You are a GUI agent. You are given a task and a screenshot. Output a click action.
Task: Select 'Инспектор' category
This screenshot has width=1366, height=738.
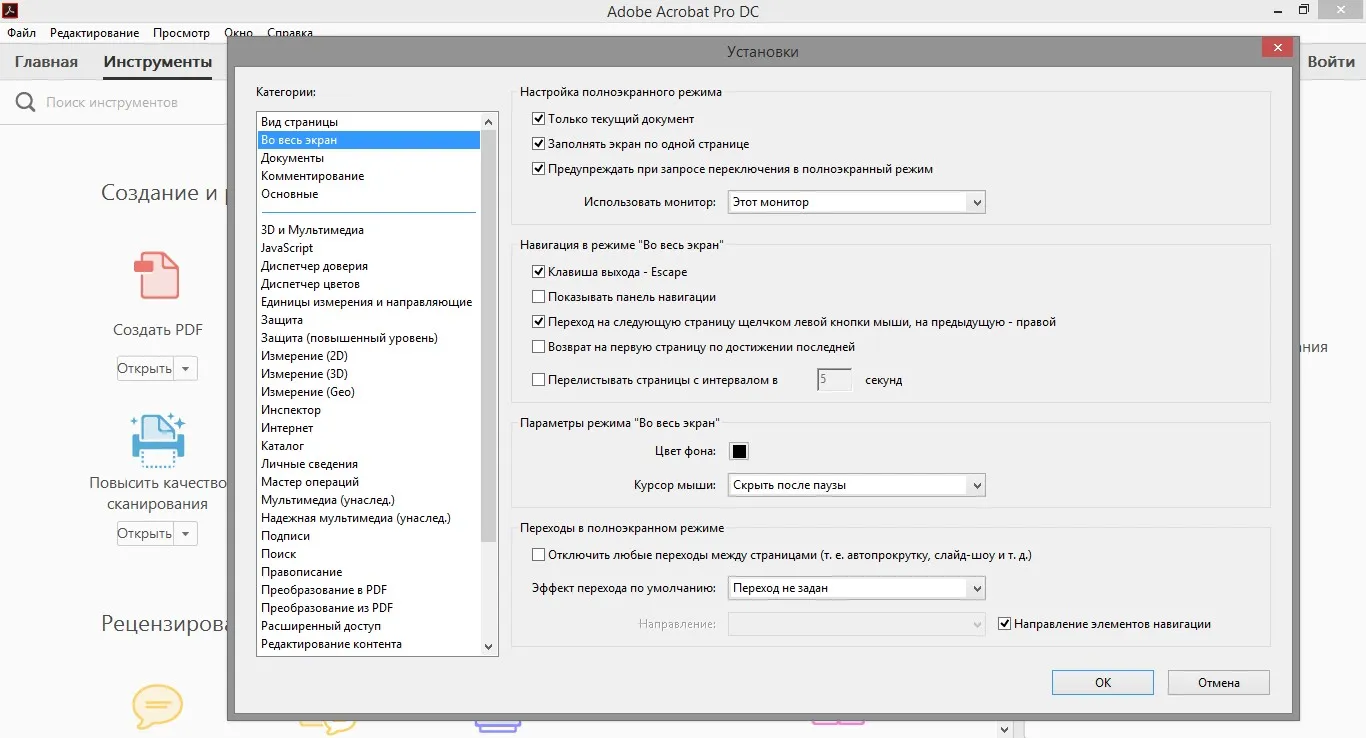coord(369,410)
